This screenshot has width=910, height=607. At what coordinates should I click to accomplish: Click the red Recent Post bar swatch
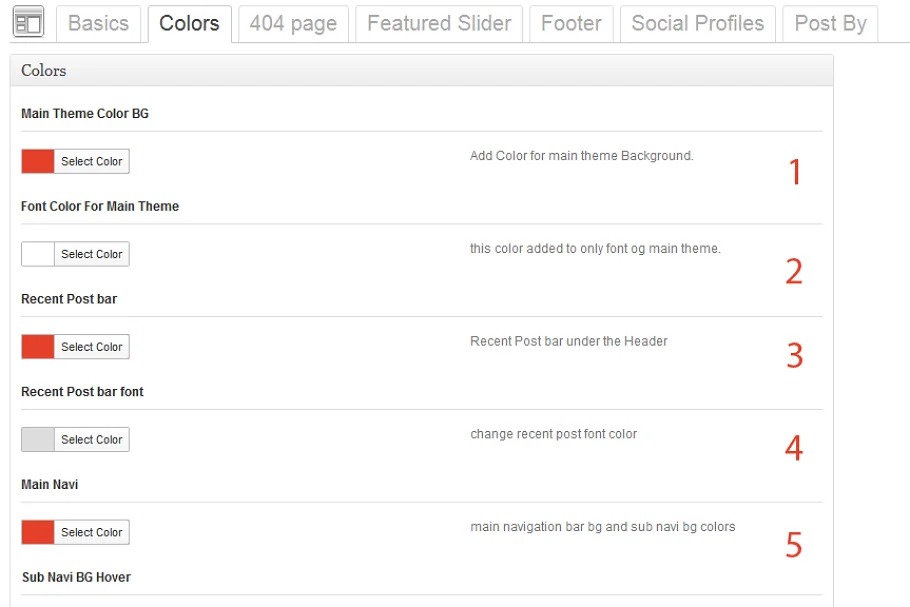tap(38, 347)
